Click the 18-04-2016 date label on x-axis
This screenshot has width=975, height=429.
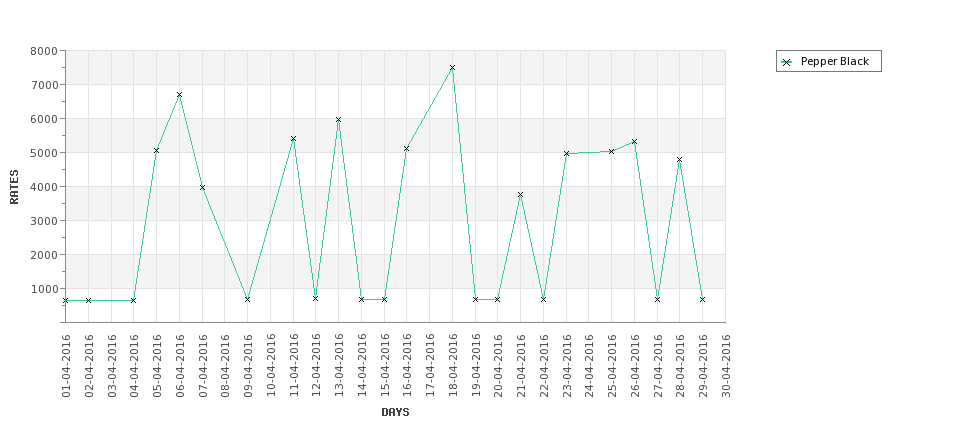(453, 366)
